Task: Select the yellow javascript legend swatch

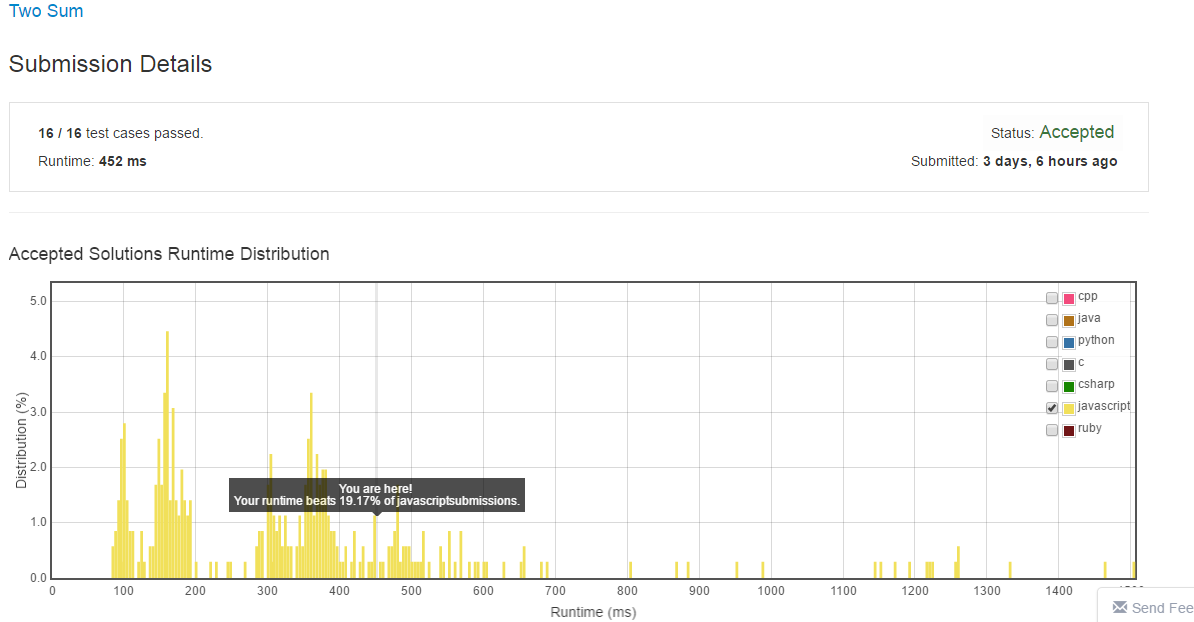Action: click(1068, 408)
